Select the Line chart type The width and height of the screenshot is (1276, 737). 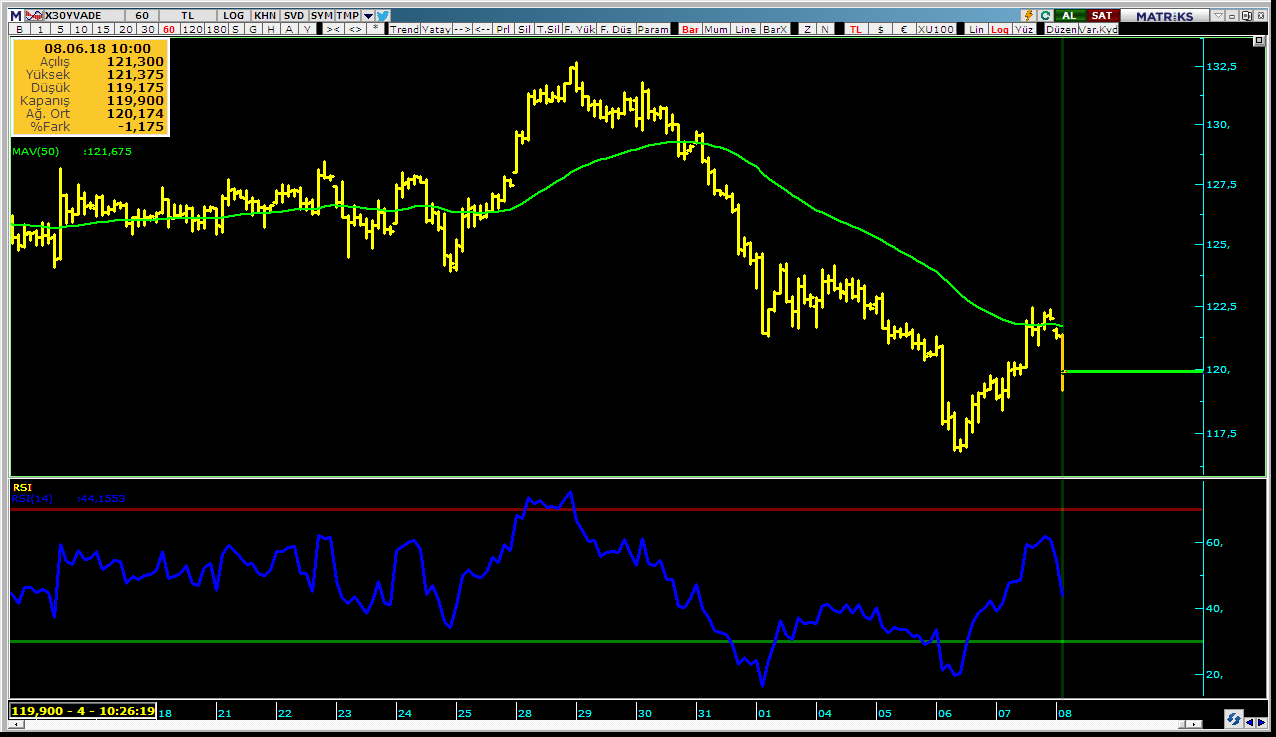point(745,29)
